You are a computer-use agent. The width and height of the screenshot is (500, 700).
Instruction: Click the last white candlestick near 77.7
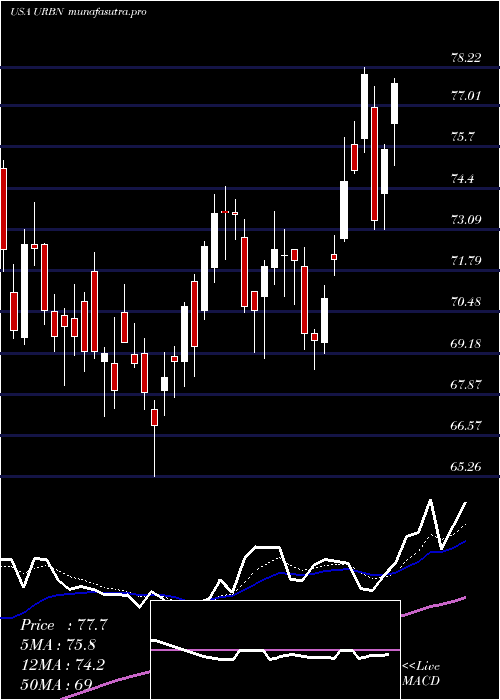point(395,103)
